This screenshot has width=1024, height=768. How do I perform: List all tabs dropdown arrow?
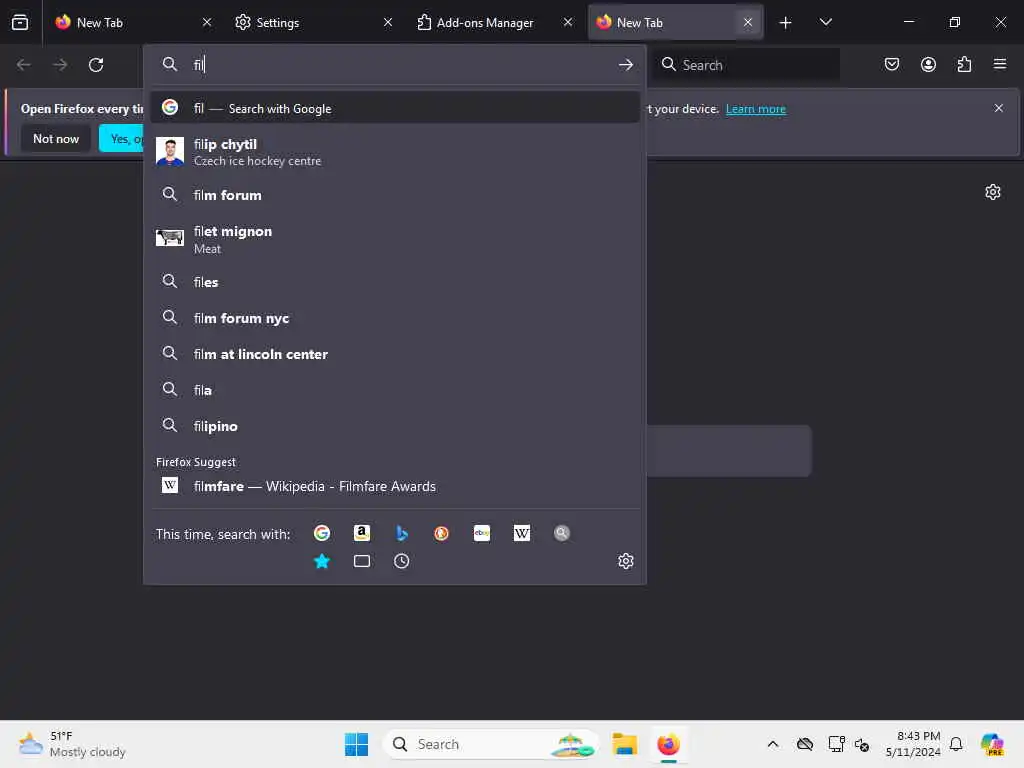pos(826,22)
